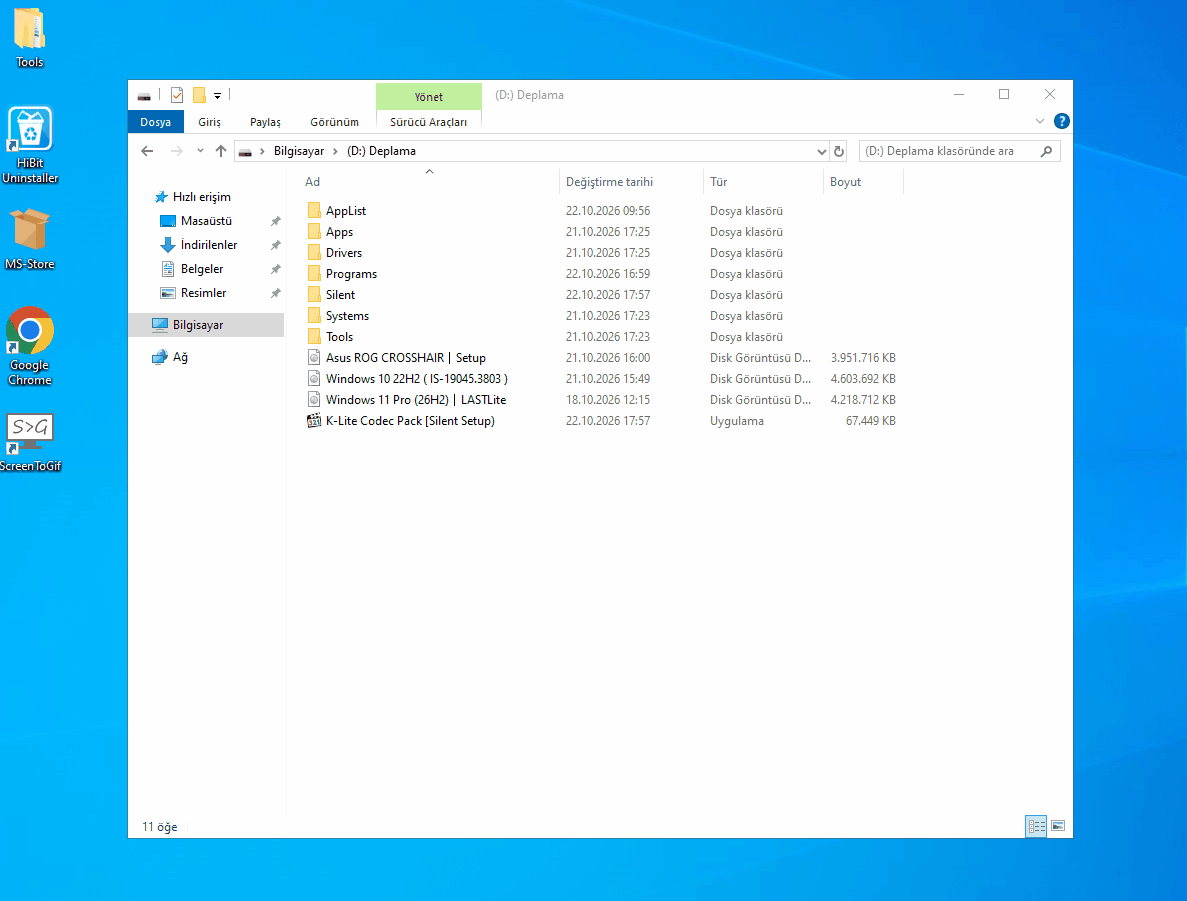Image resolution: width=1187 pixels, height=901 pixels.
Task: Open the recent locations dropdown arrow
Action: (200, 151)
